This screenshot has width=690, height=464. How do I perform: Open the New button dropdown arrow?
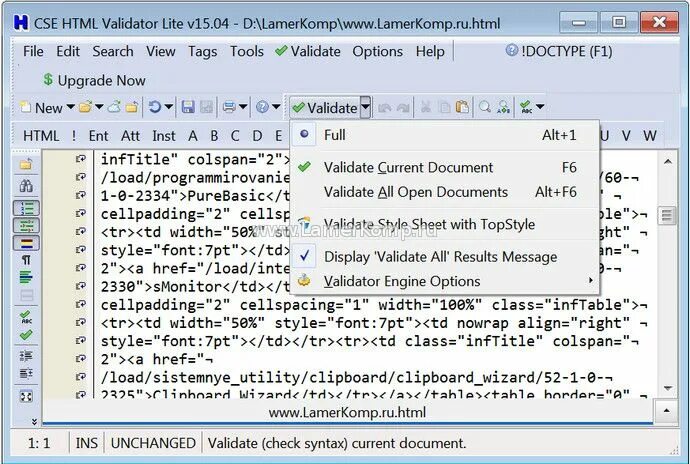(x=70, y=107)
